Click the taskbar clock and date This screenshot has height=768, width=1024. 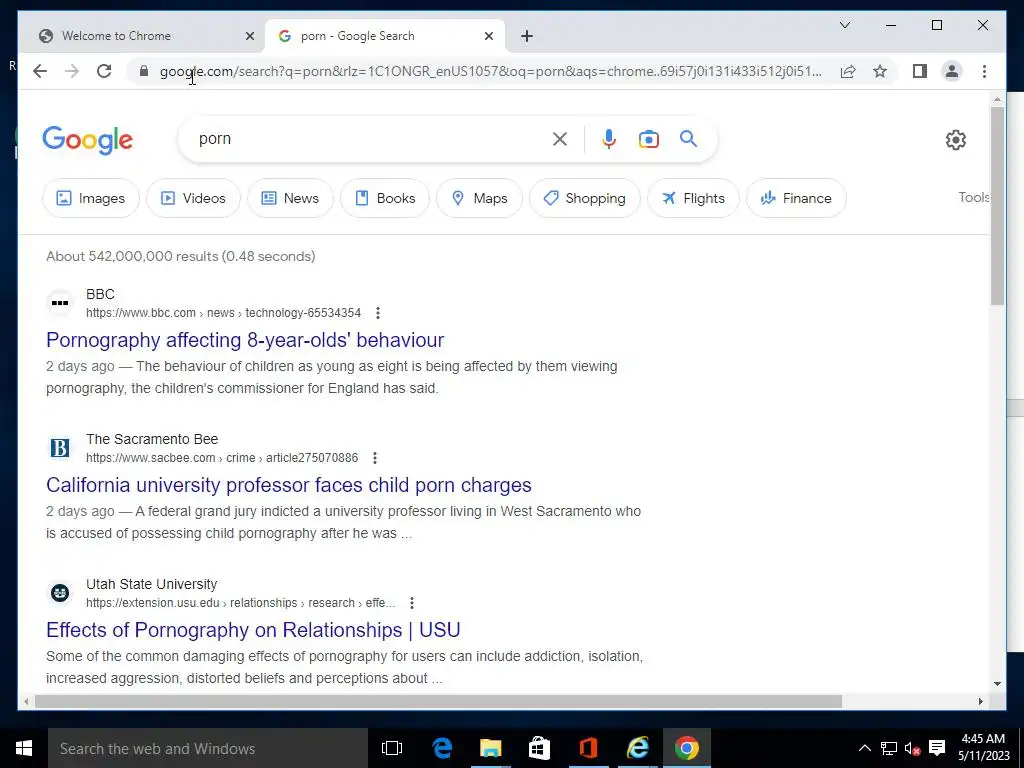(x=984, y=748)
